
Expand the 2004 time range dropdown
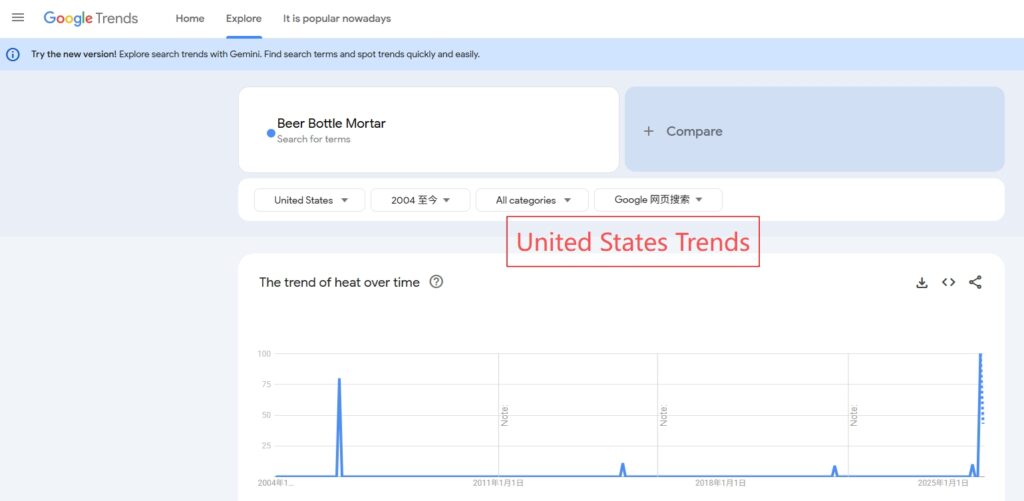pyautogui.click(x=420, y=200)
